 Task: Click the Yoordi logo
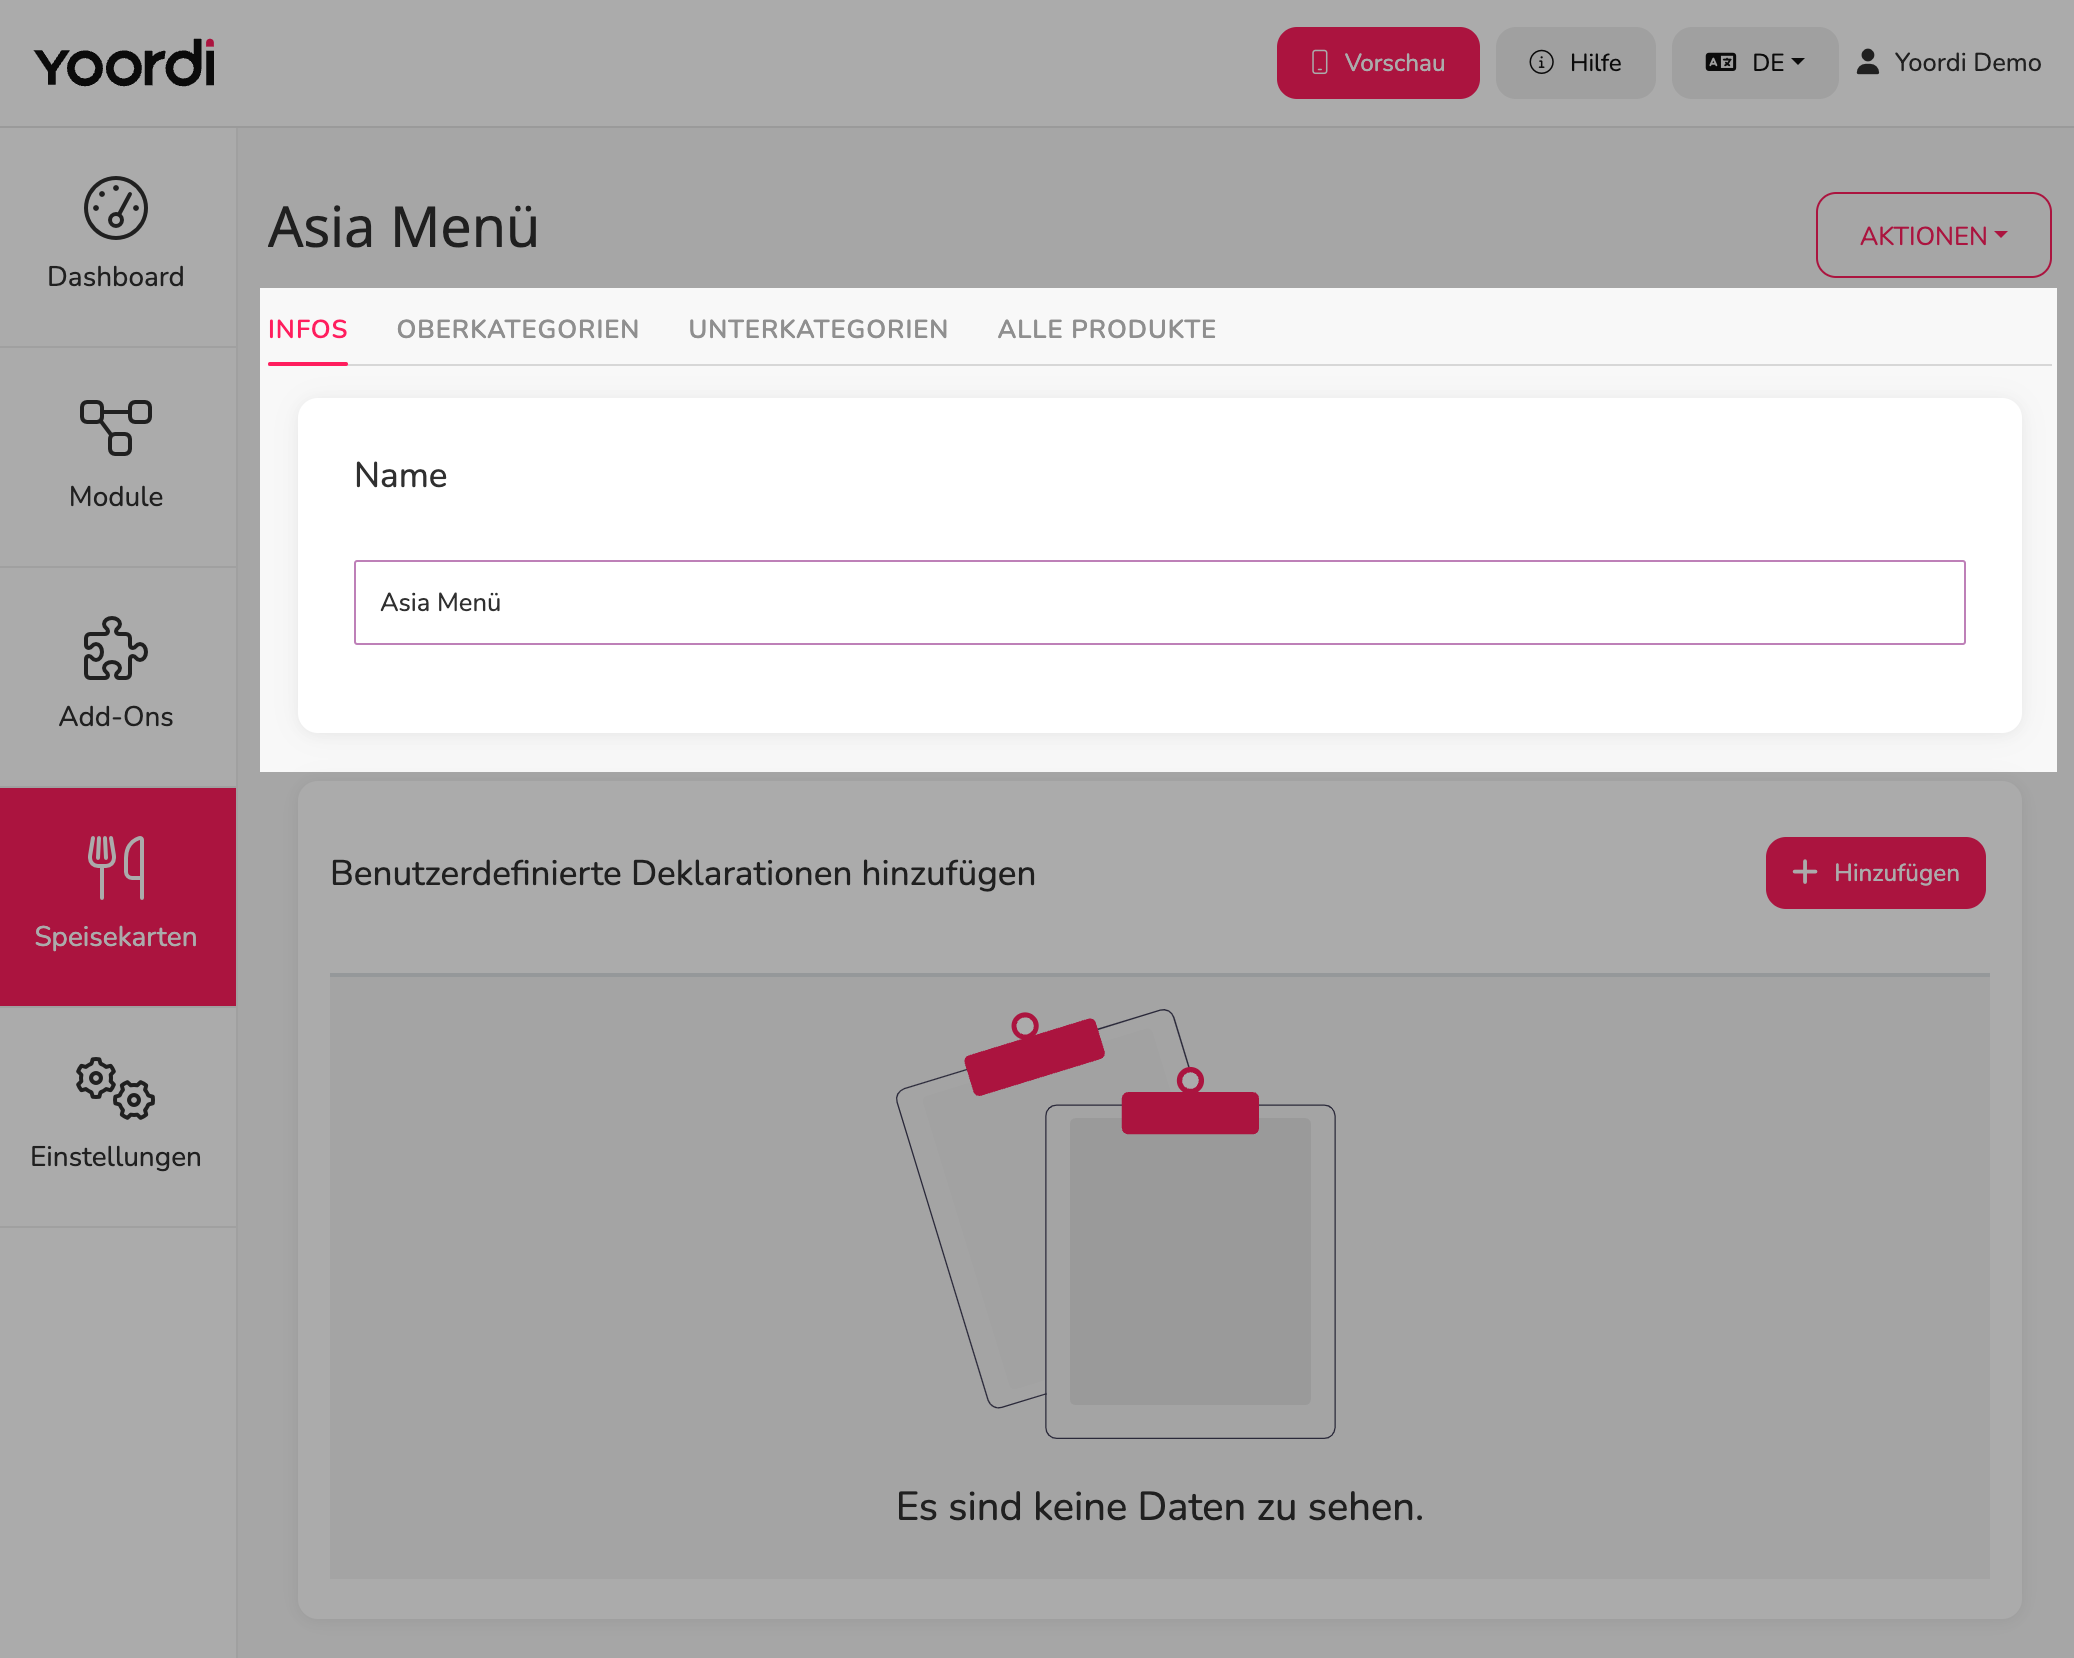click(125, 63)
